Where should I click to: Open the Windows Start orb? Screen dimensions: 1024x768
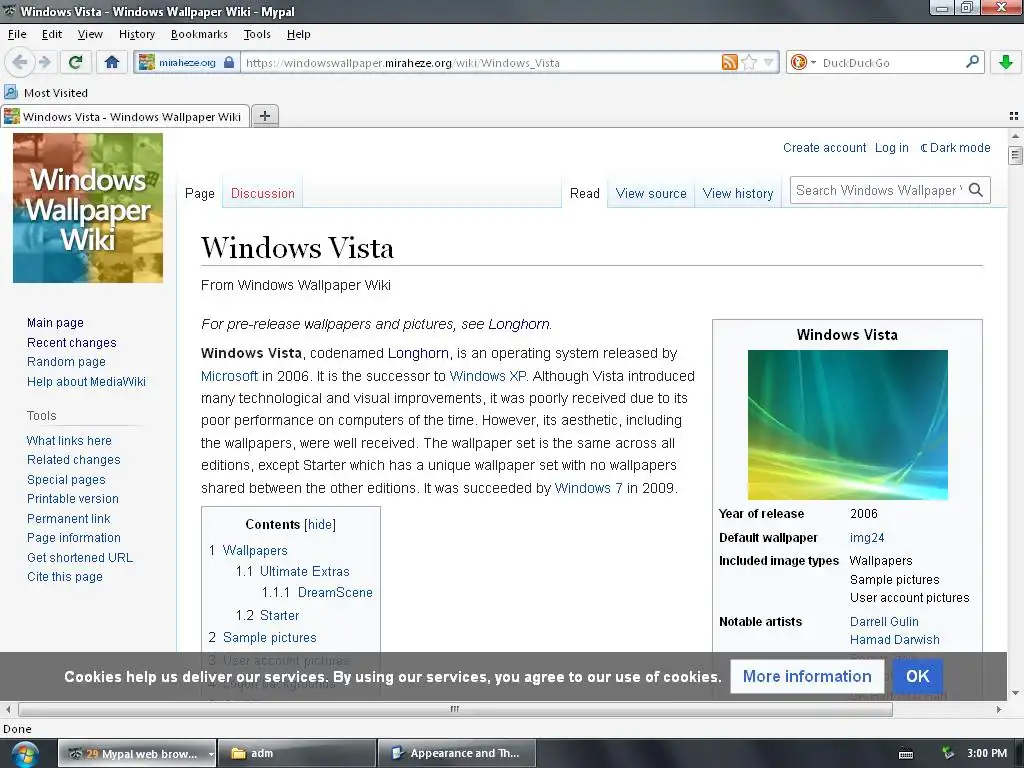coord(25,754)
